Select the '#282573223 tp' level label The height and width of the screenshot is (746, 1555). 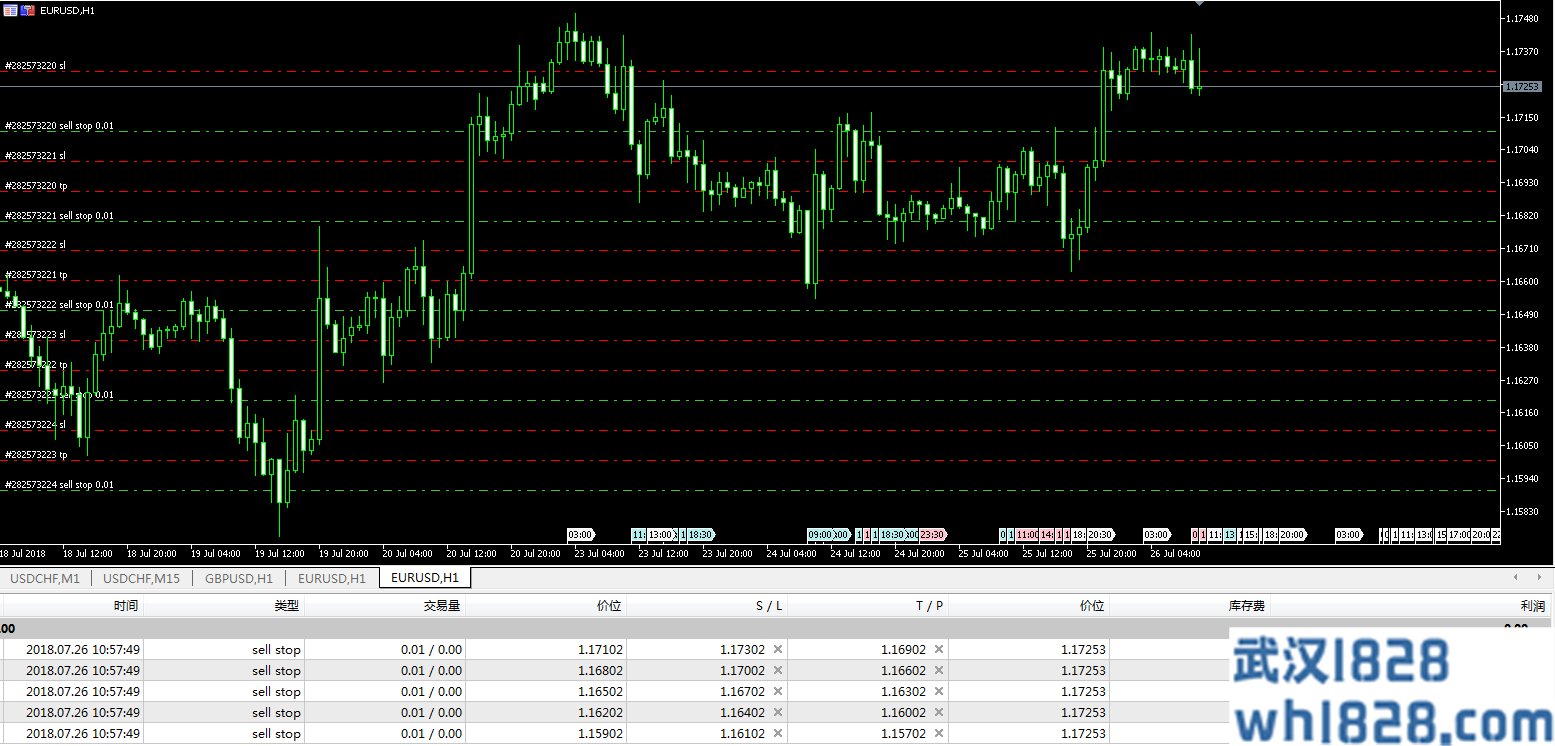[x=36, y=454]
